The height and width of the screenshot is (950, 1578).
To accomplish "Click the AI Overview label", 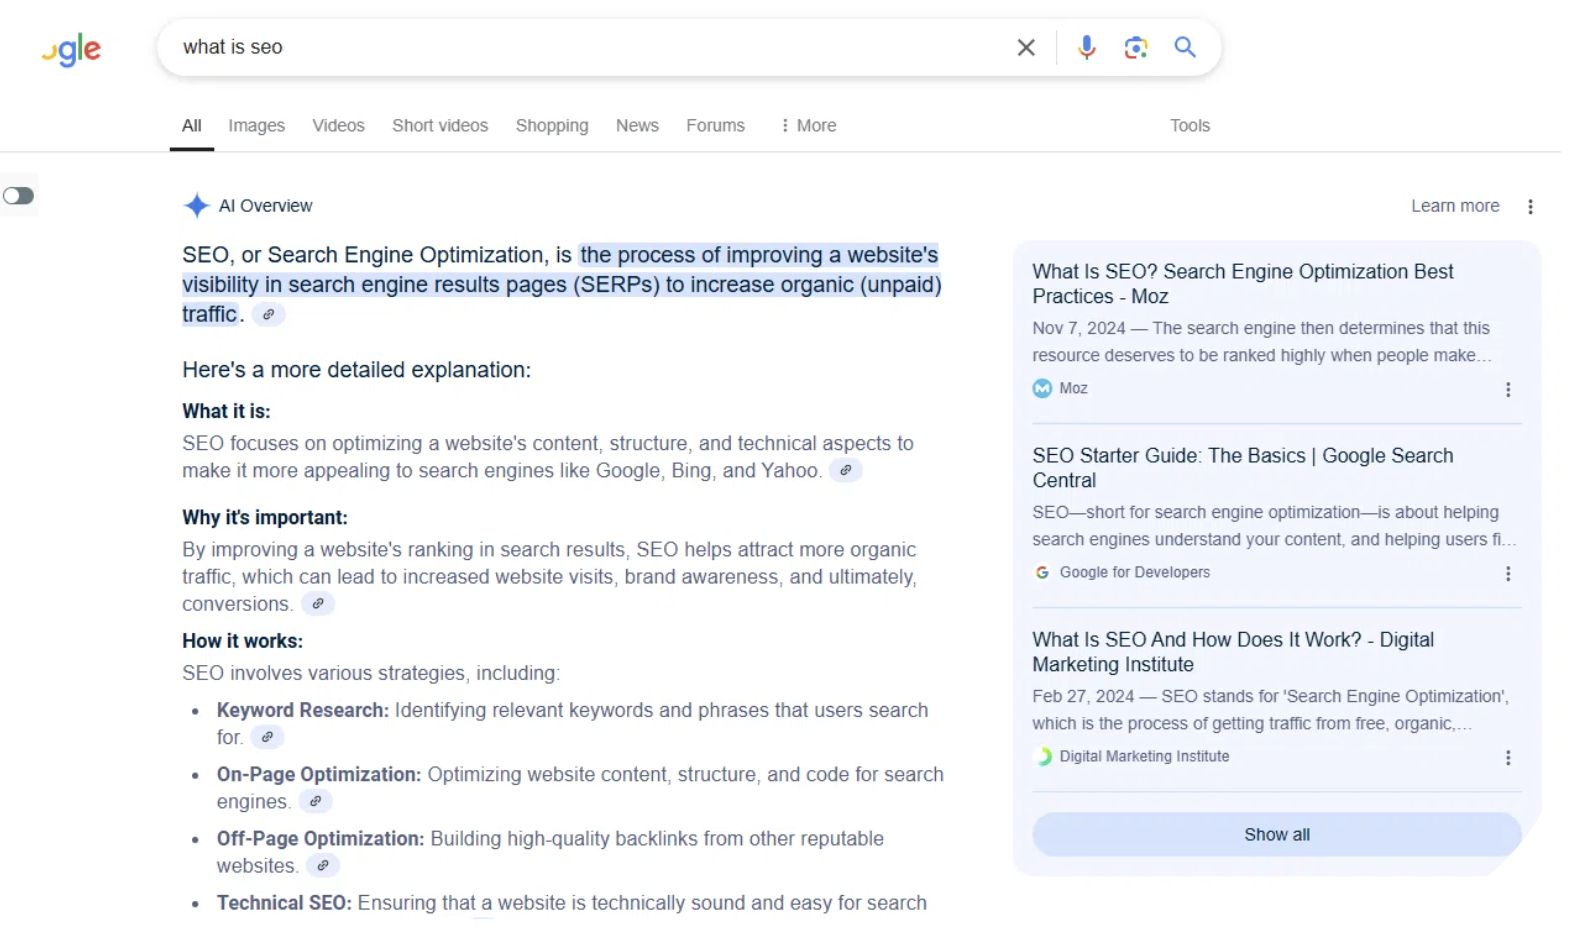I will [x=265, y=205].
